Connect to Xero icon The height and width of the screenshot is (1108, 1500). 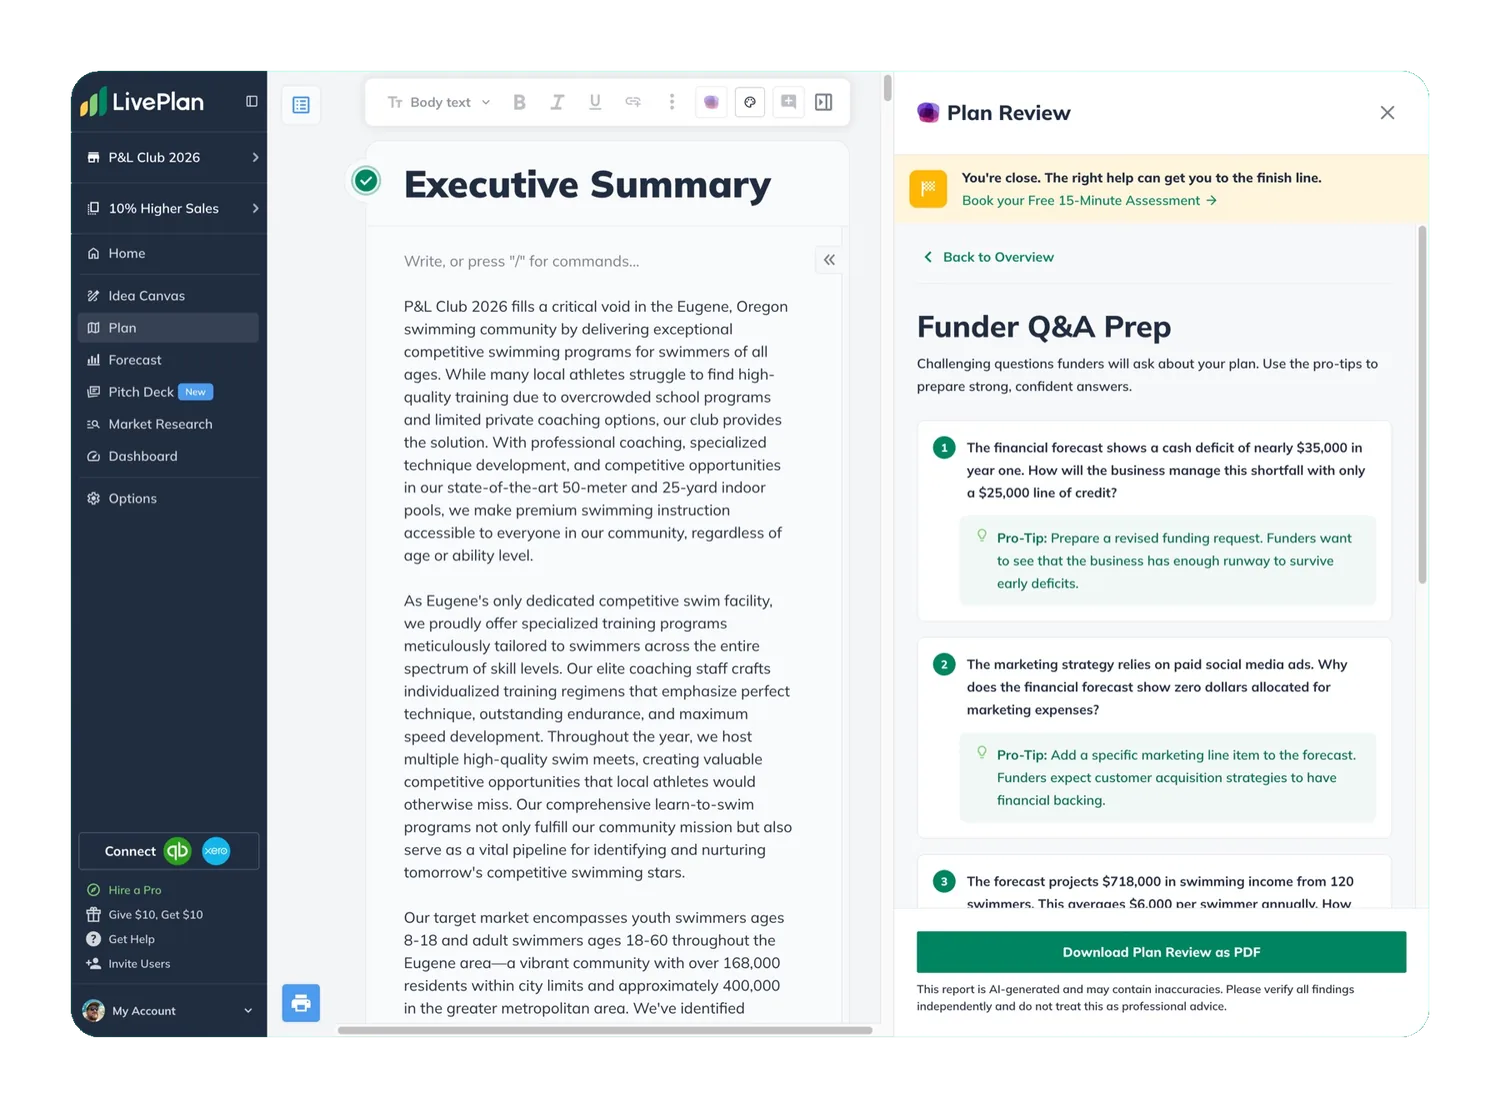216,851
